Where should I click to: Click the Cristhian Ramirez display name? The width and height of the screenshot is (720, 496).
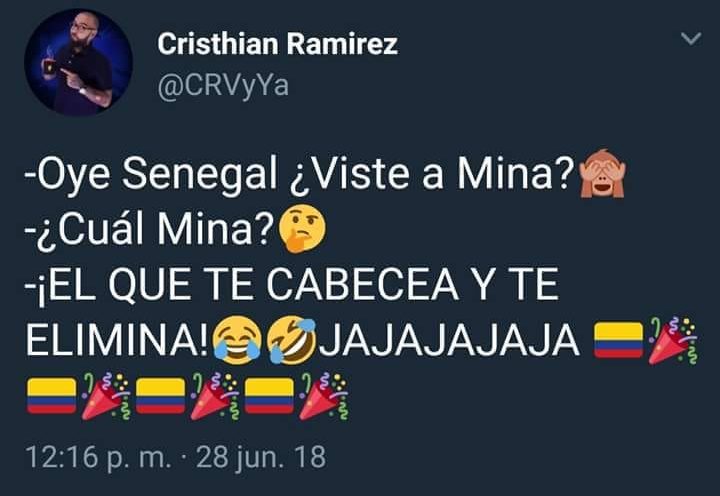pos(277,44)
